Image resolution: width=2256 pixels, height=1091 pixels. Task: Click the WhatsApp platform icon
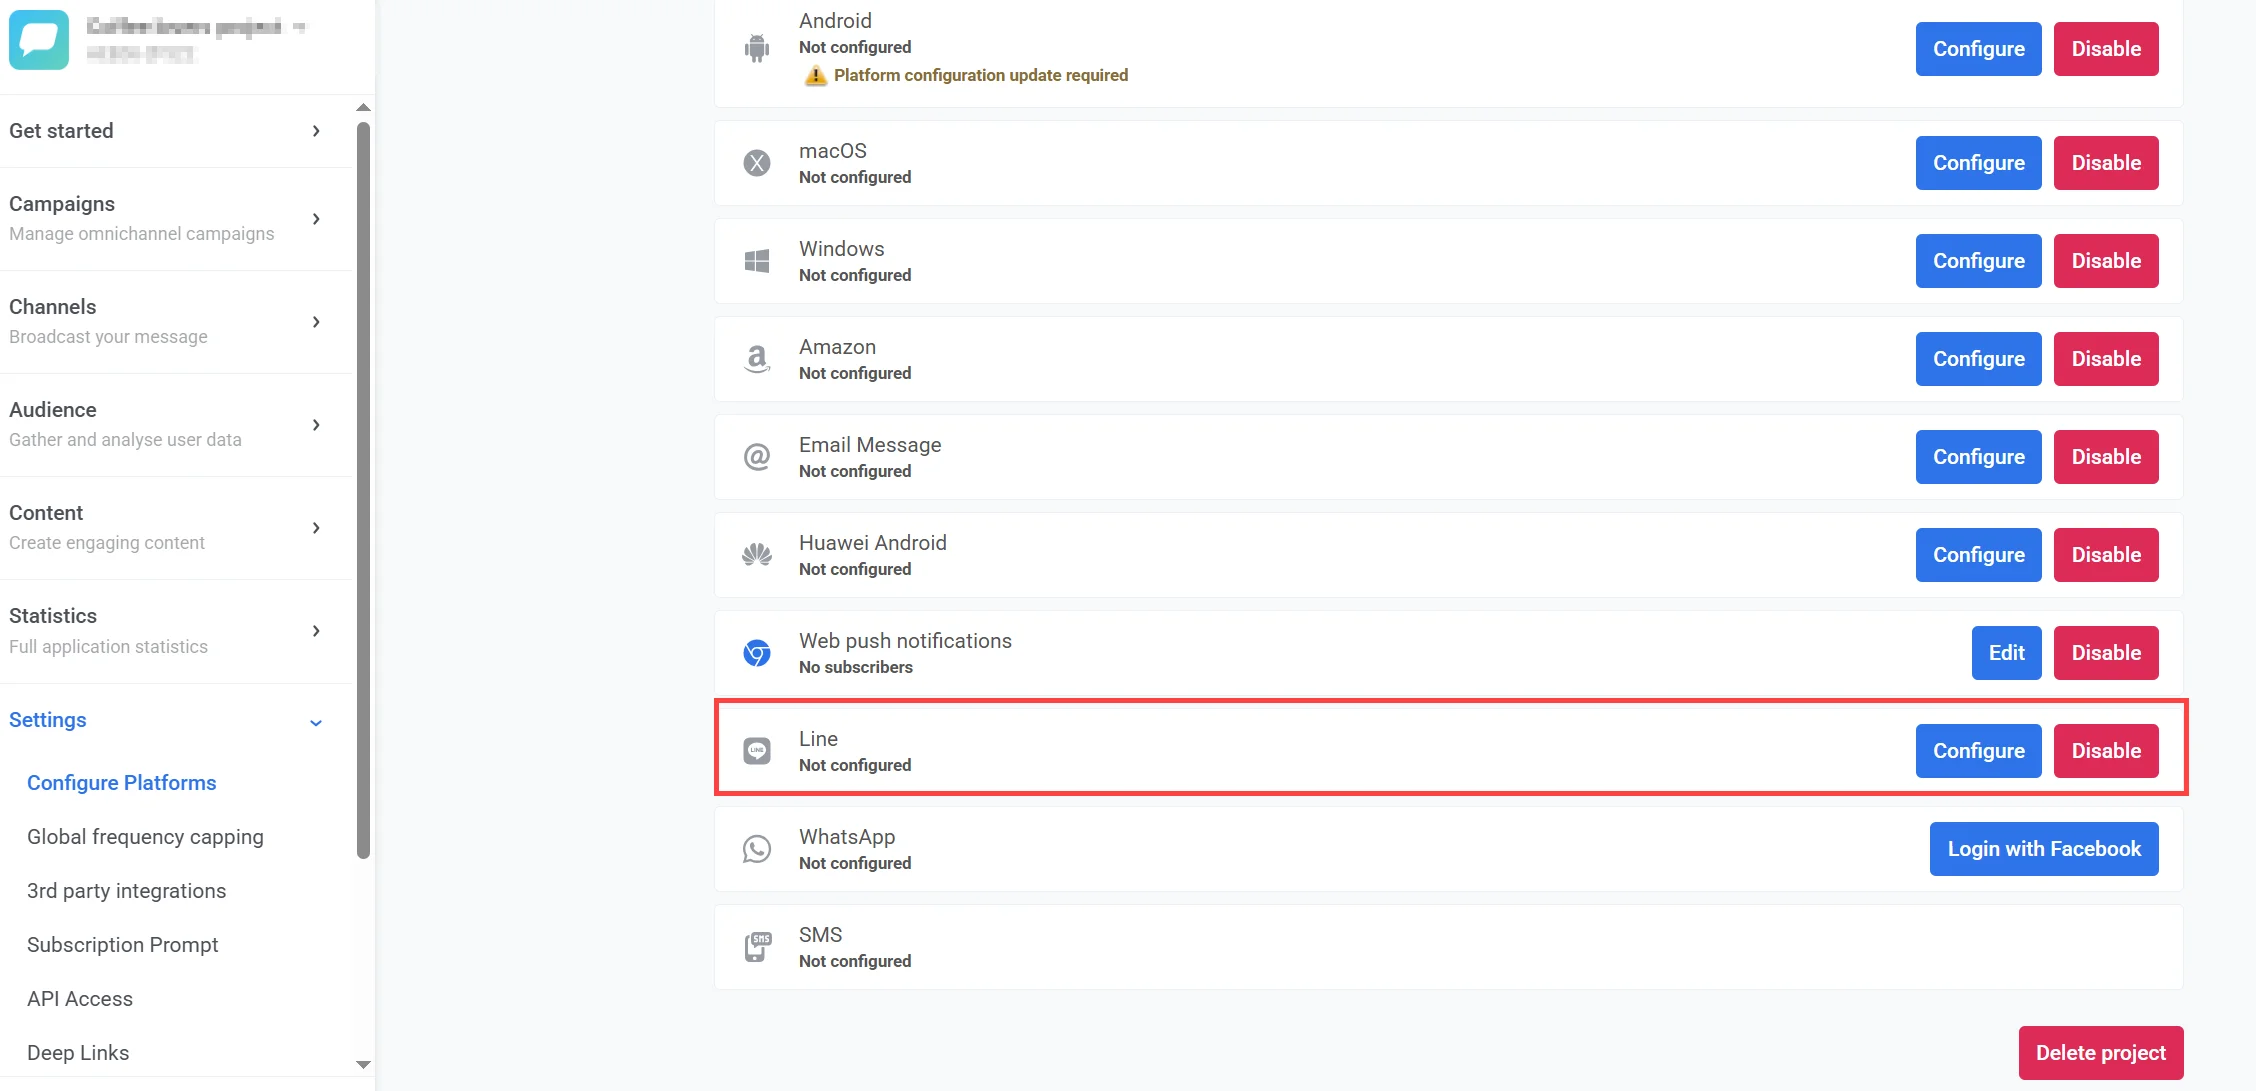coord(757,849)
